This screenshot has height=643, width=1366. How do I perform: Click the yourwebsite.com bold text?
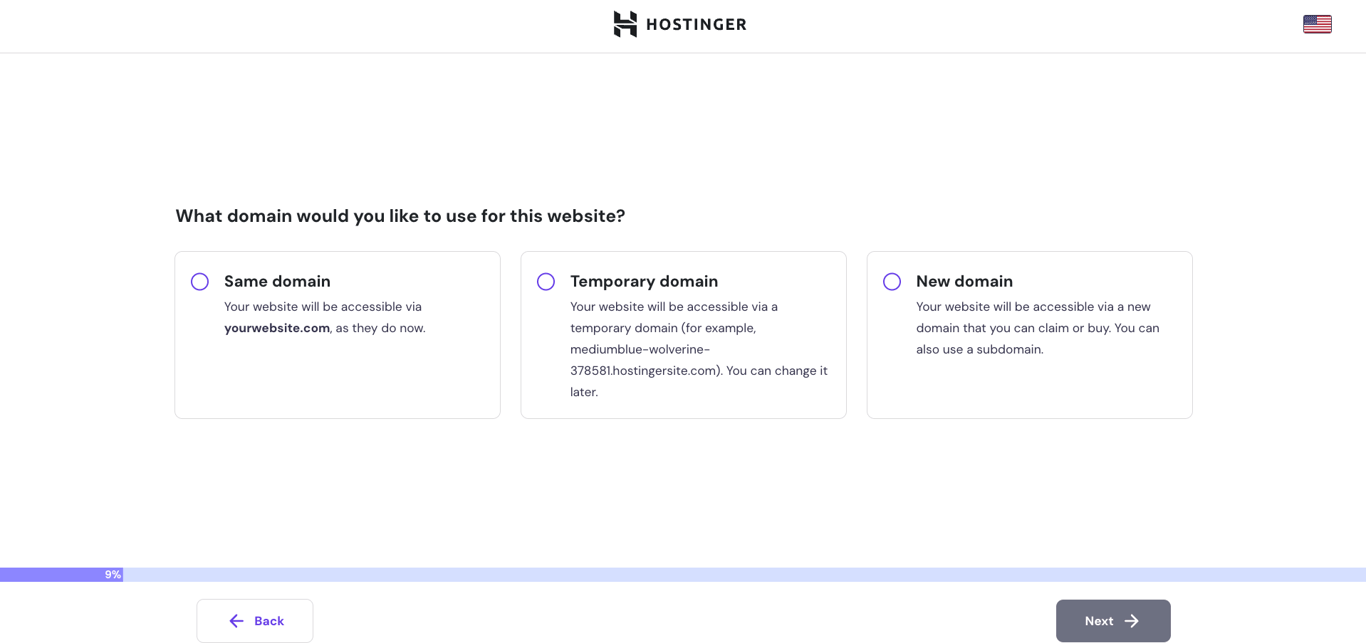[x=276, y=327]
